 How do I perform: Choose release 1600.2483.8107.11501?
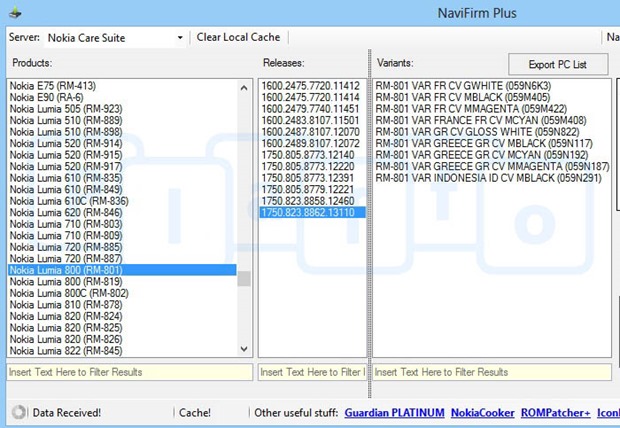[x=310, y=120]
